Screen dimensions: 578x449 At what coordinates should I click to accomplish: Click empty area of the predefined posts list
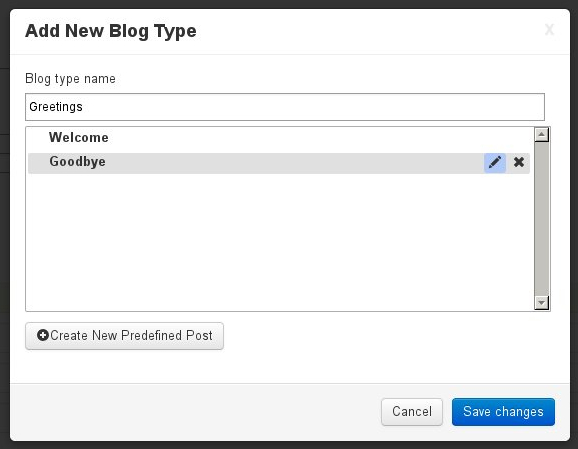[279, 240]
